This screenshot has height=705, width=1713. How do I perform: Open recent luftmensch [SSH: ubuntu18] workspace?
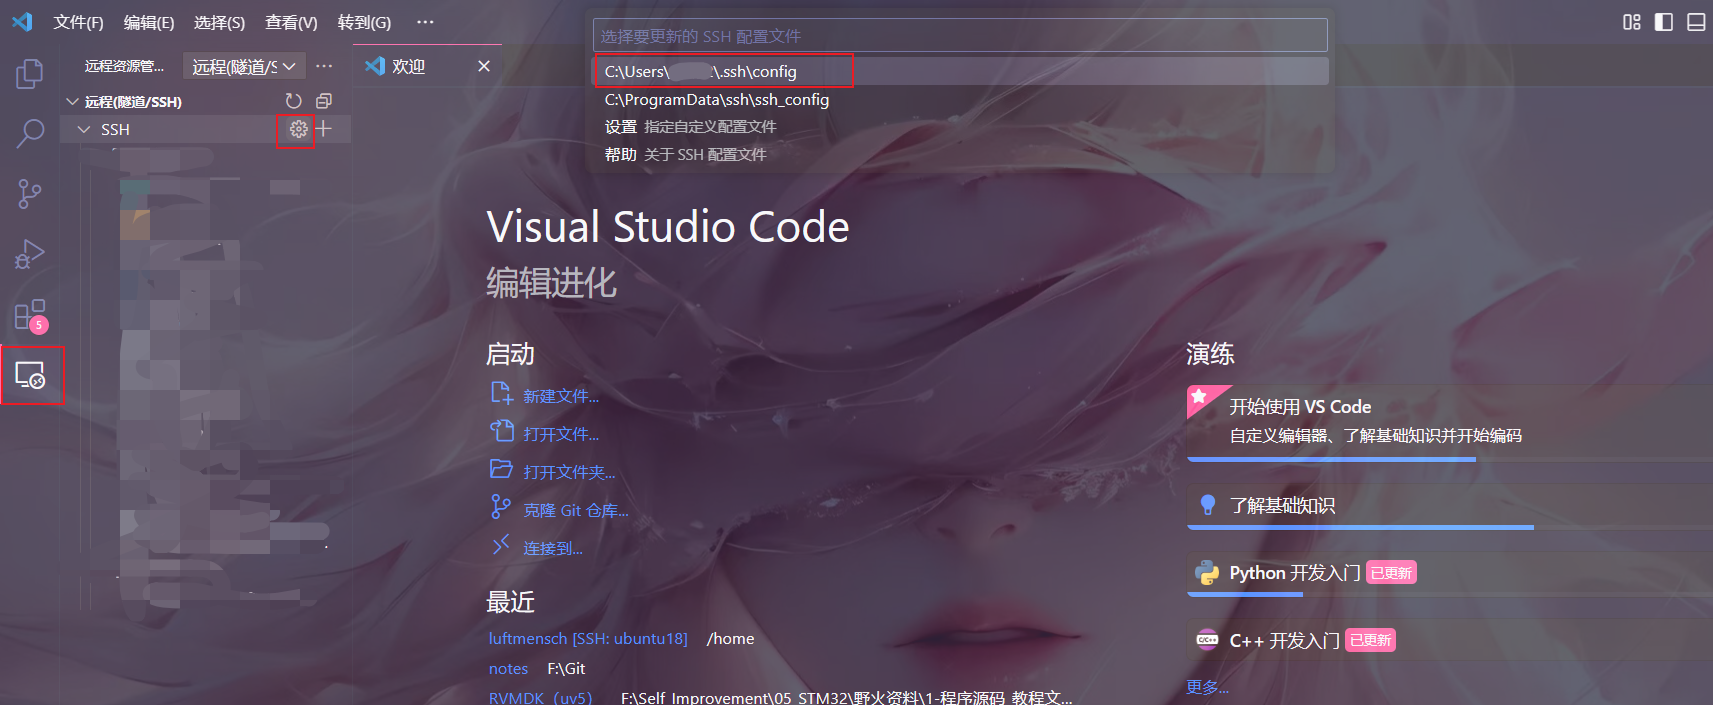(588, 638)
